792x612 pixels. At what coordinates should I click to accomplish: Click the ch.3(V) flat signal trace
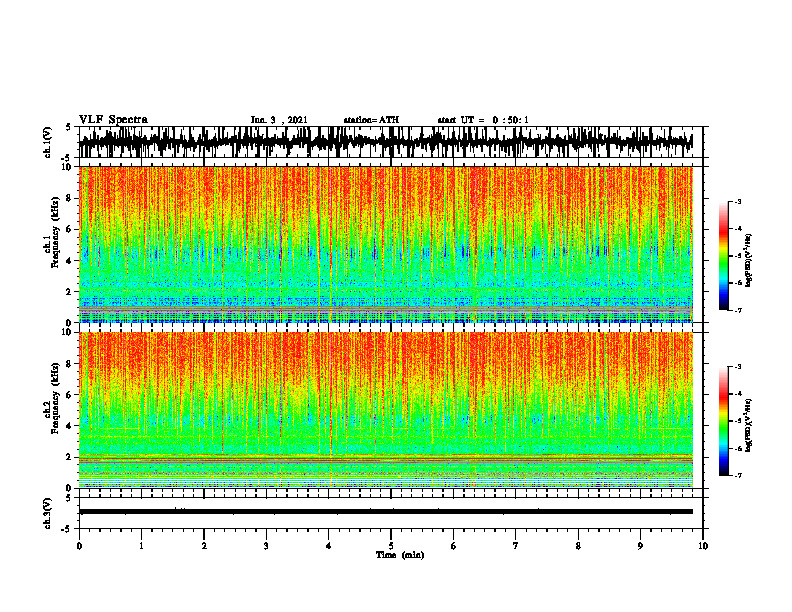point(386,512)
